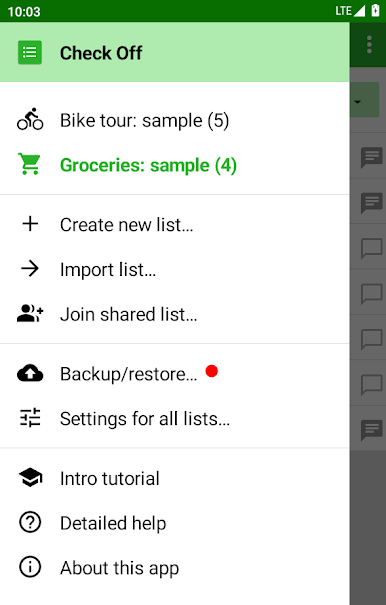Expand the dropdown arrow behind the drawer

(358, 102)
